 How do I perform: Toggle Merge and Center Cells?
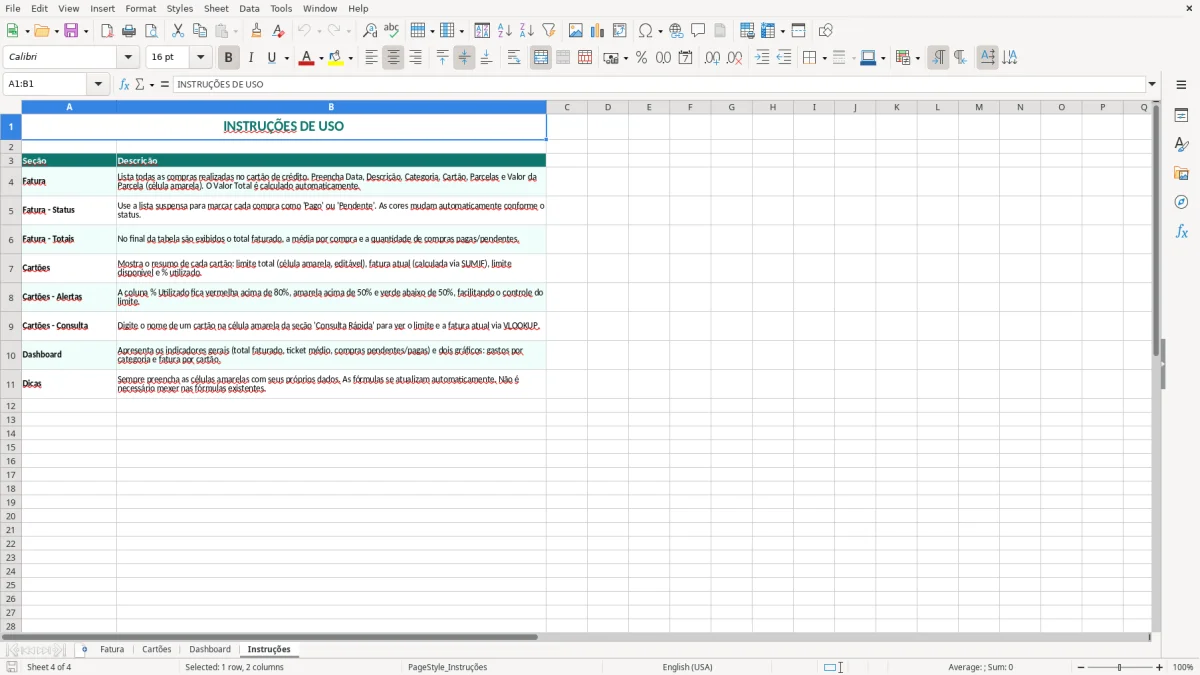[x=541, y=58]
